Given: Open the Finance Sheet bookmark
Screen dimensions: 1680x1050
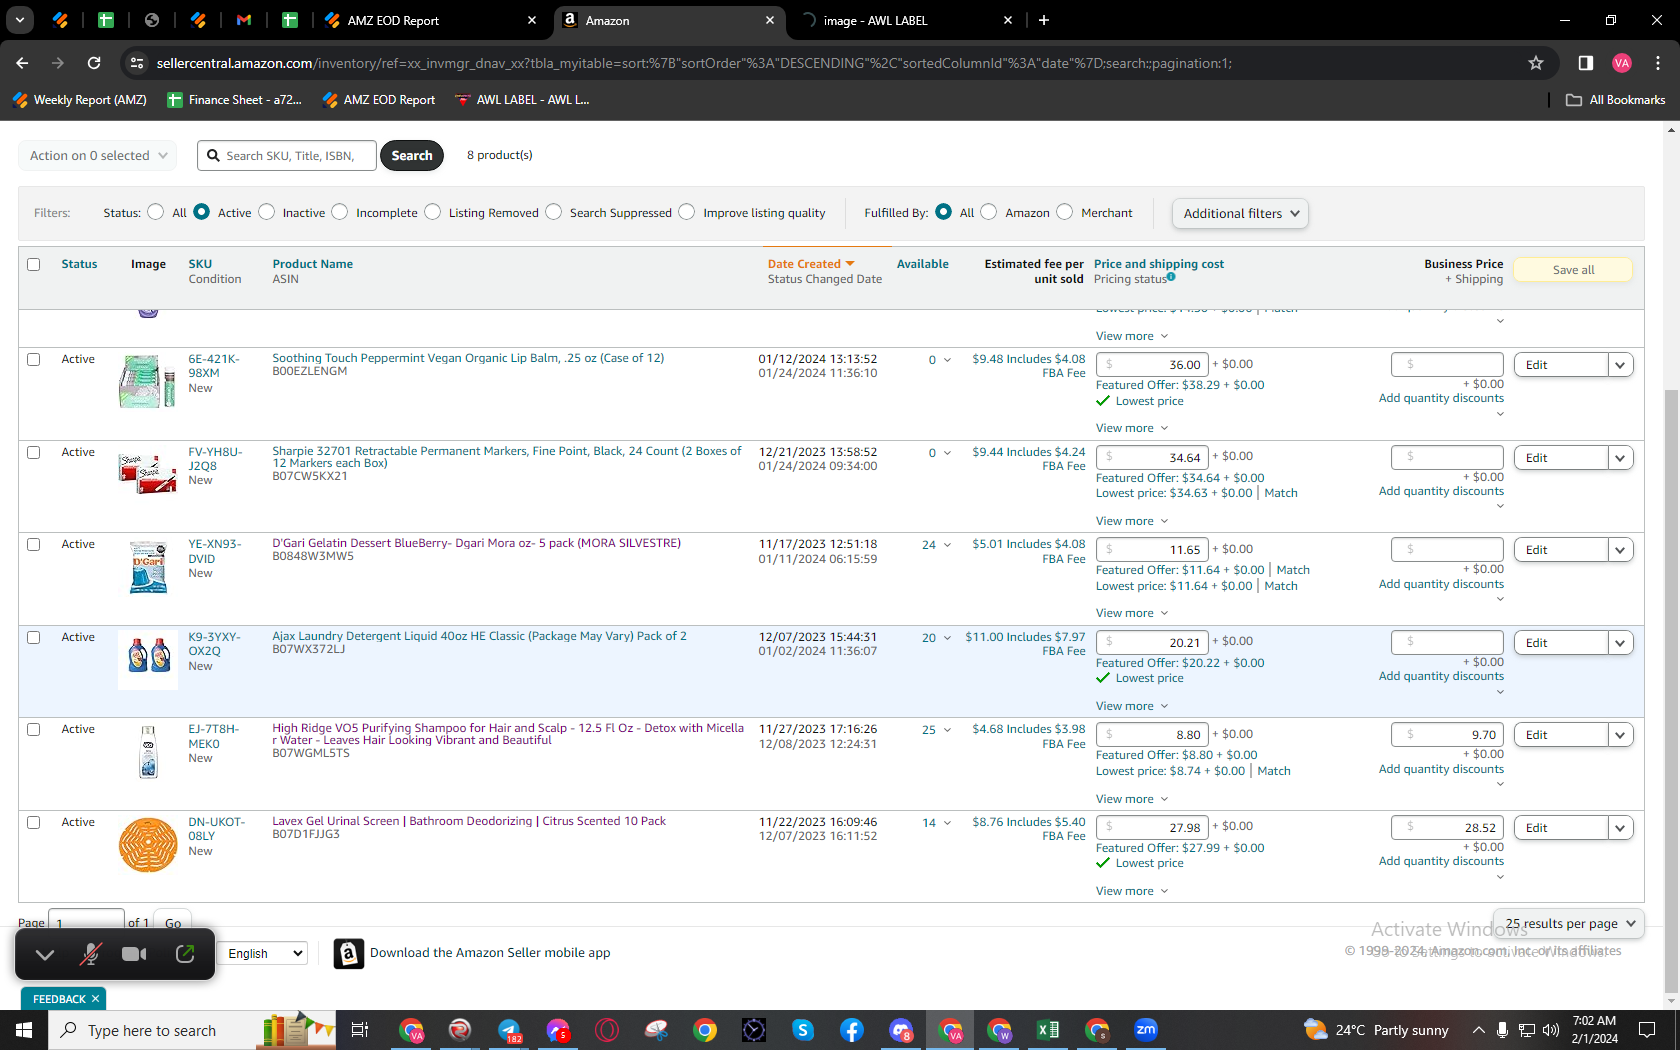Looking at the screenshot, I should [x=235, y=100].
